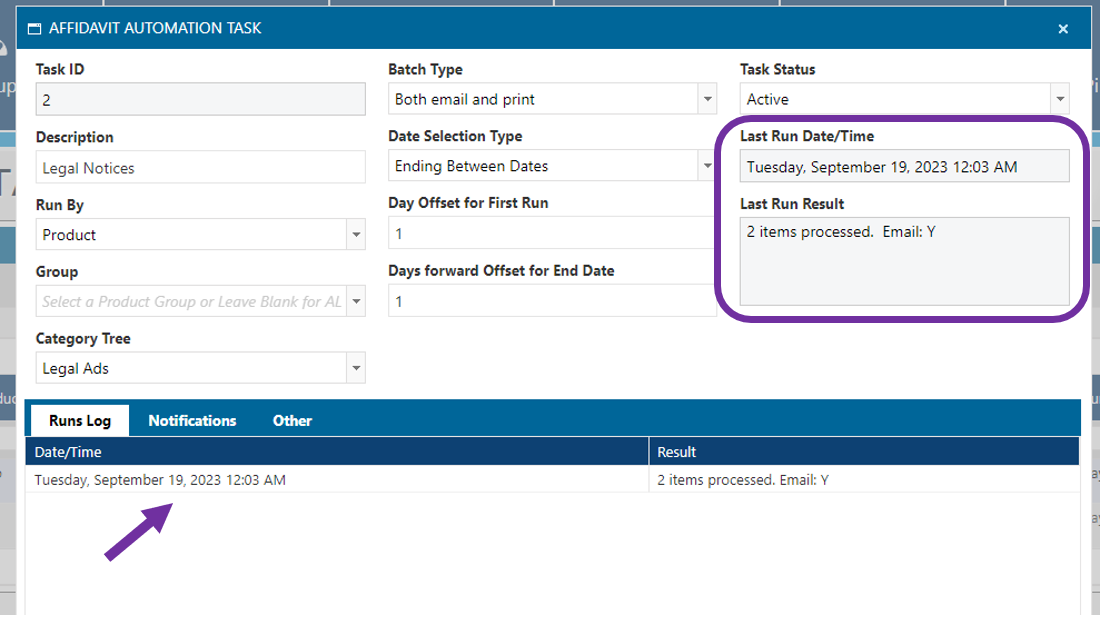
Task: Click the Last Run Result text box
Action: pos(904,261)
